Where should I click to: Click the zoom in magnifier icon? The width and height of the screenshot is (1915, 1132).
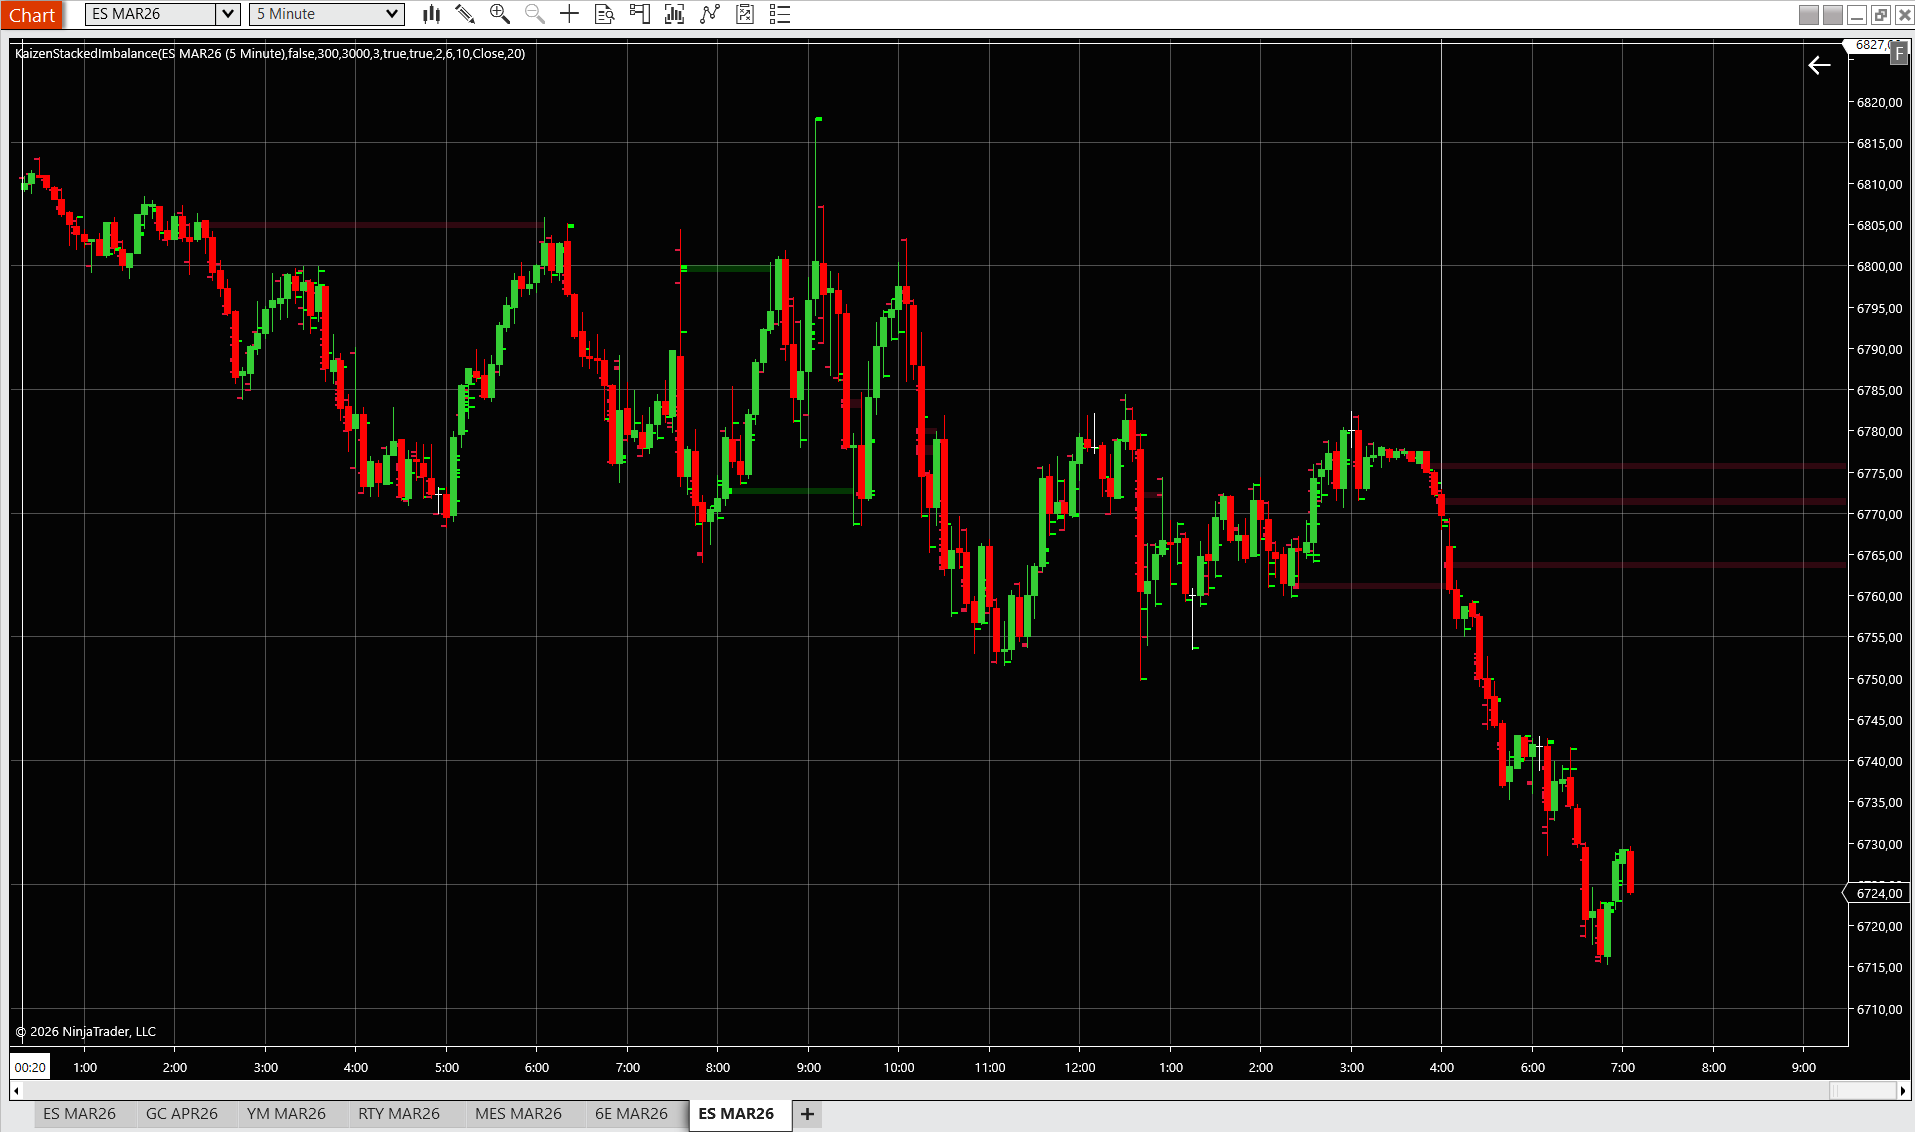(500, 14)
